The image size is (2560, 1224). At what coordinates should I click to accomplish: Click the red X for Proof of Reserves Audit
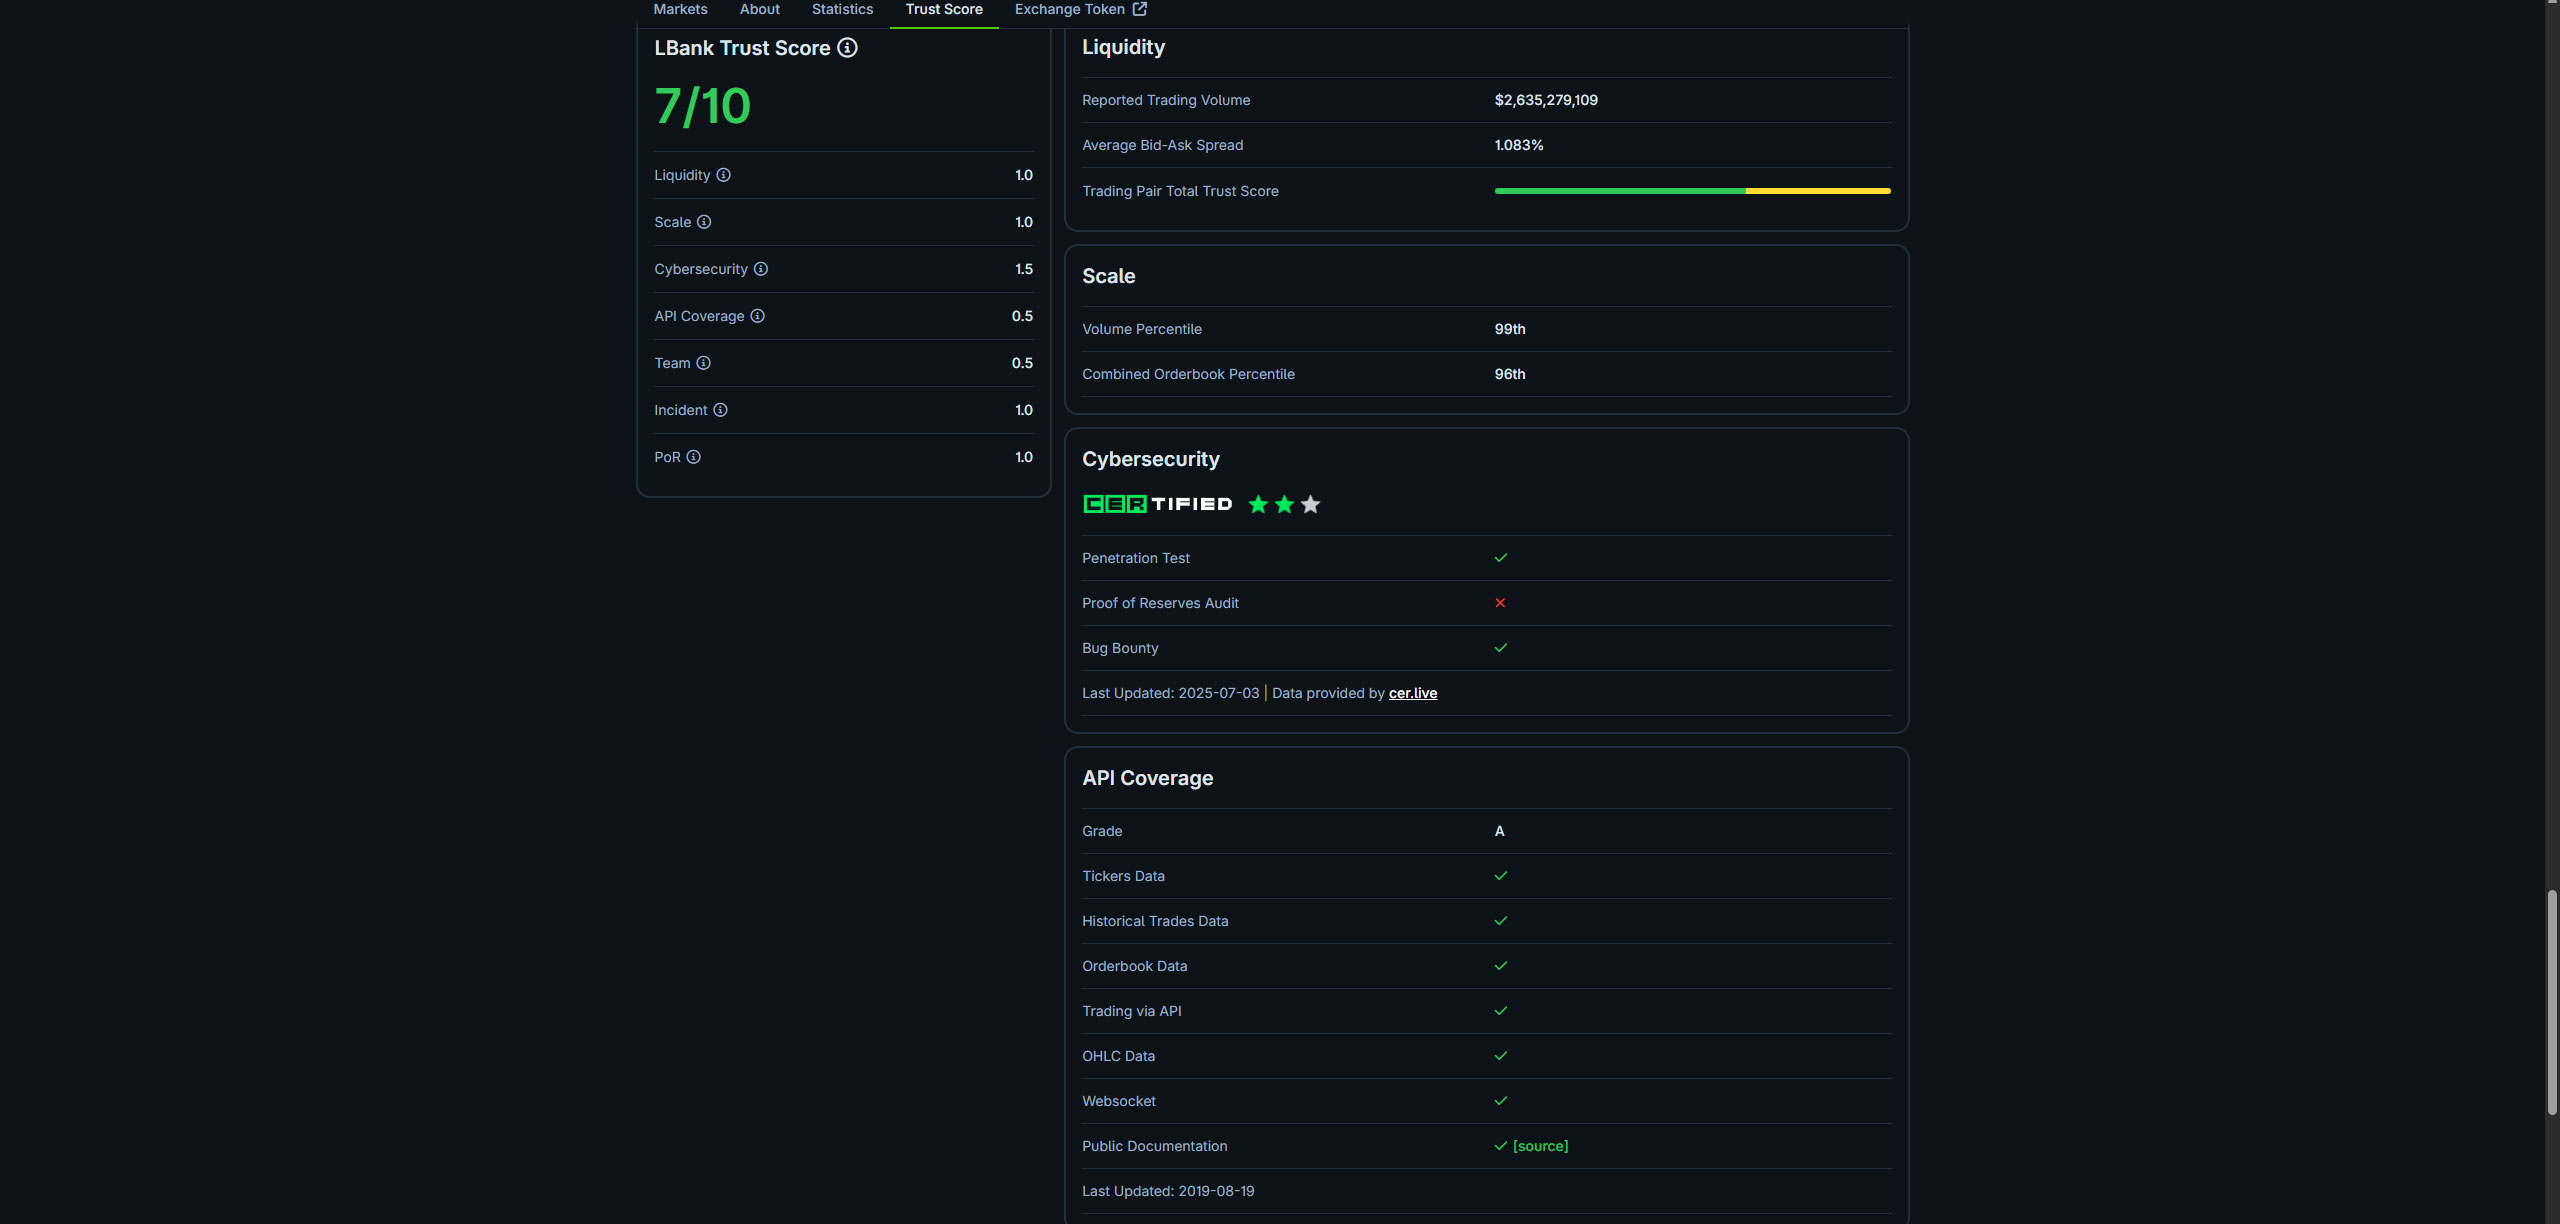(1500, 603)
